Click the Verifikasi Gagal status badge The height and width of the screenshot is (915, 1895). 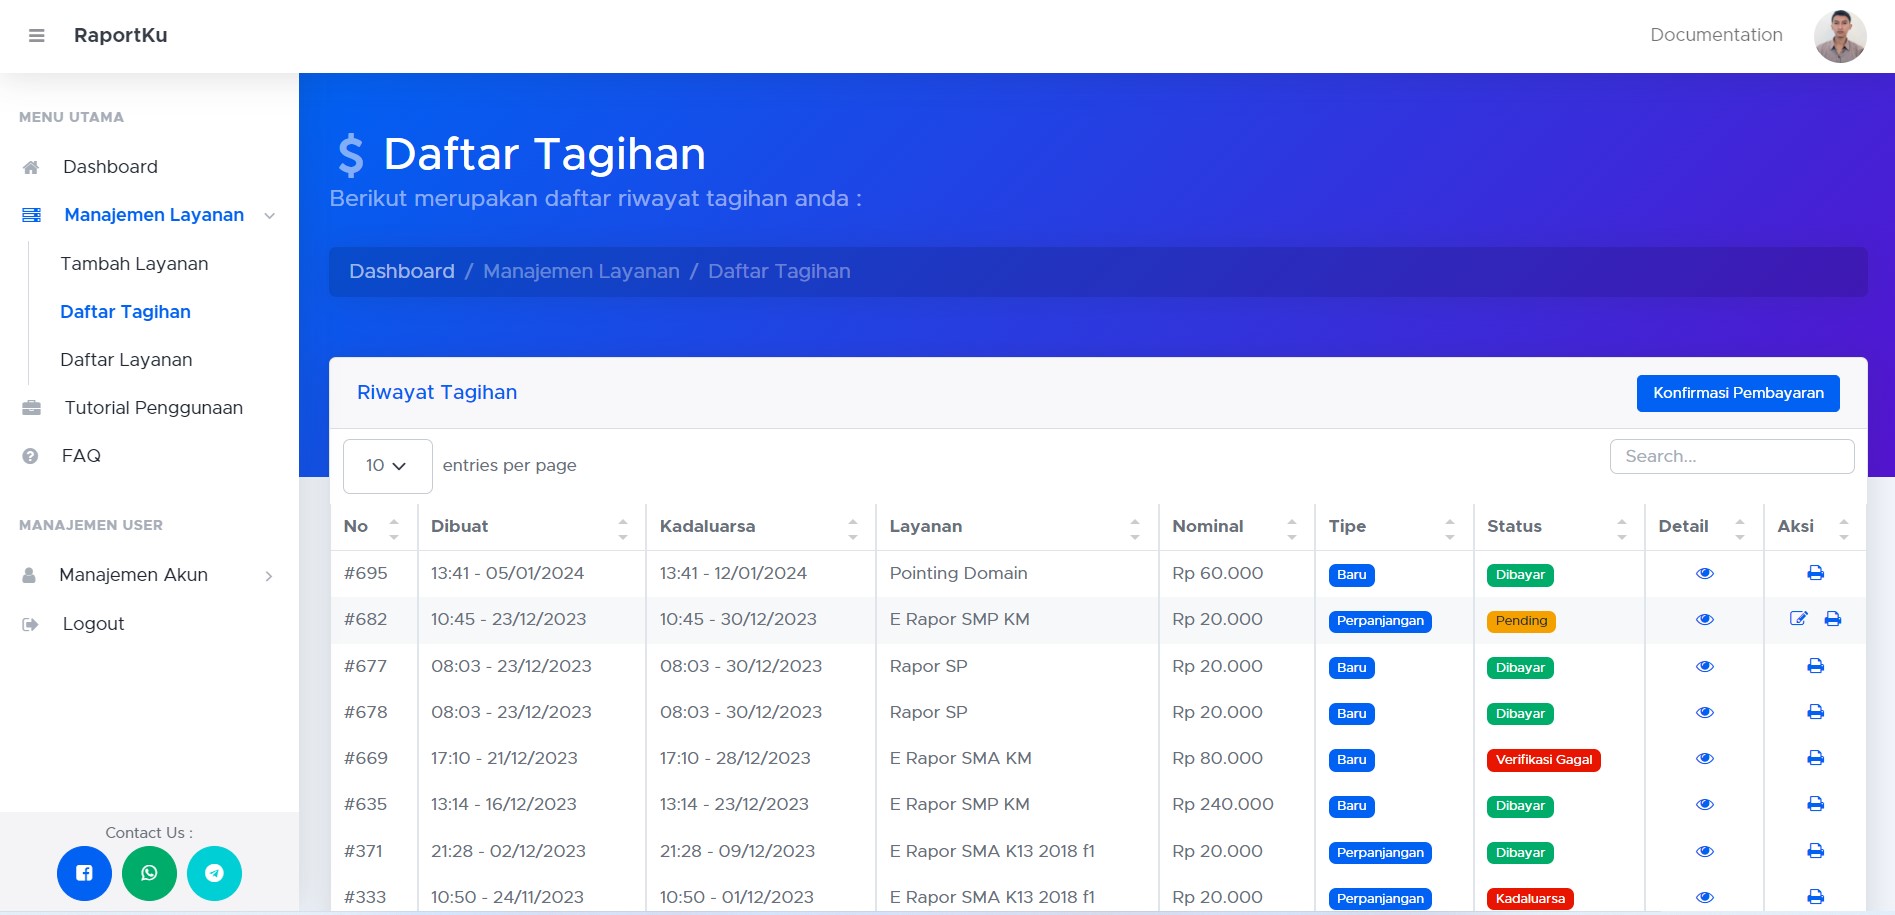(1544, 760)
